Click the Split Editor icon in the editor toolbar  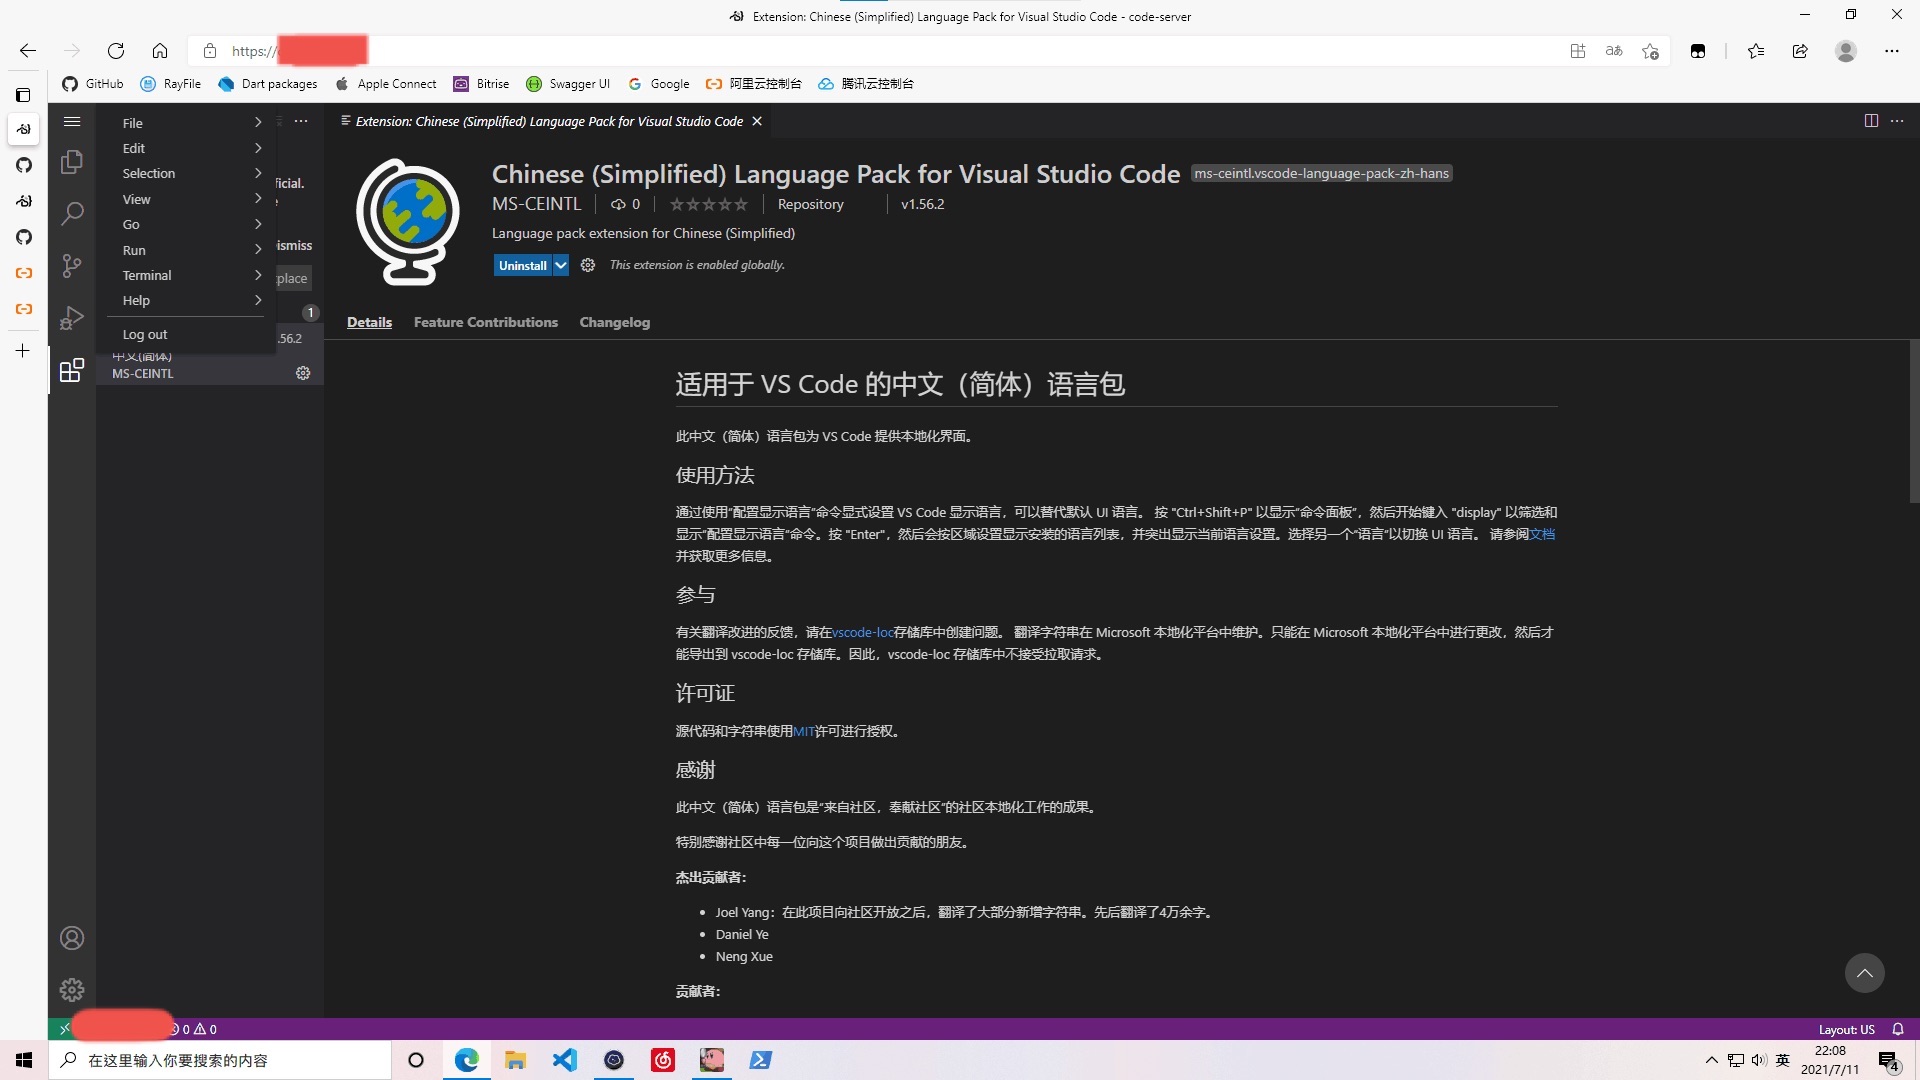click(1871, 120)
